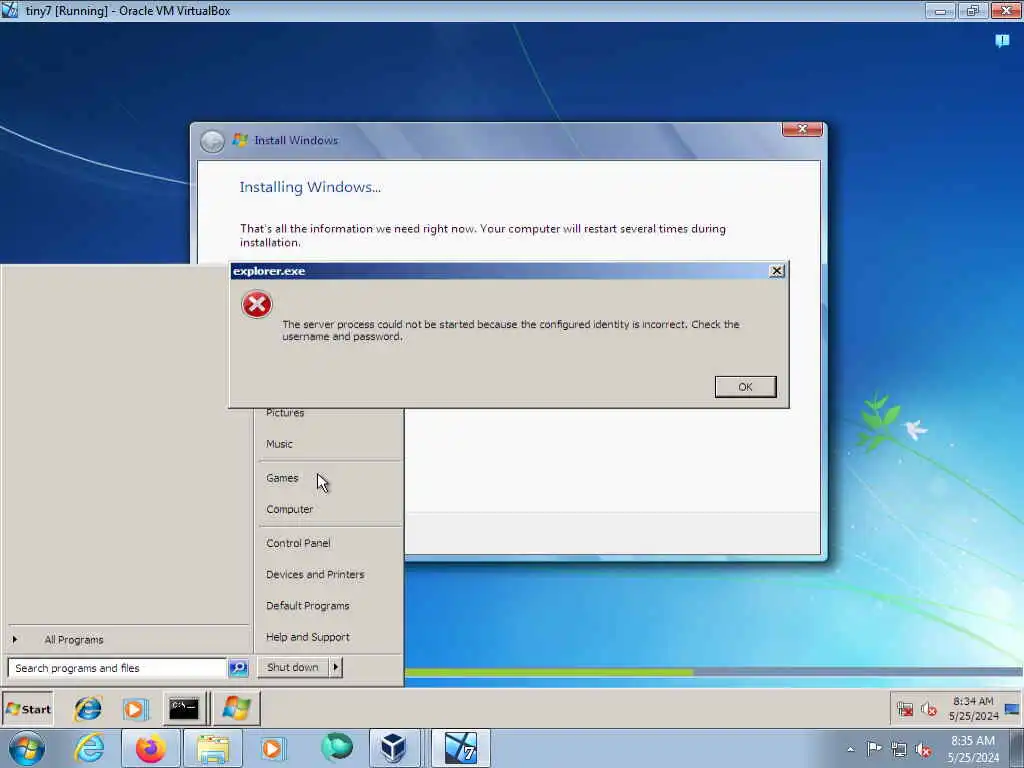Click the guest tray muted volume icon

point(928,709)
